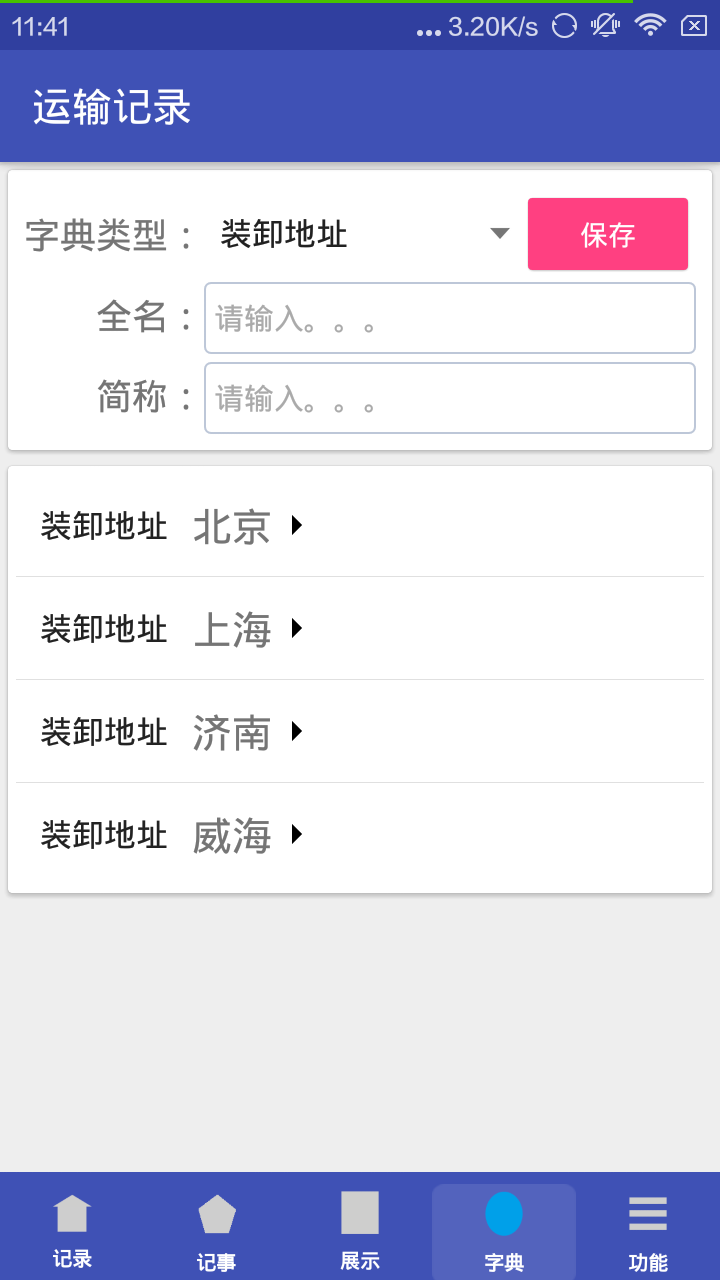Expand the 上海 entry arrow

click(297, 628)
